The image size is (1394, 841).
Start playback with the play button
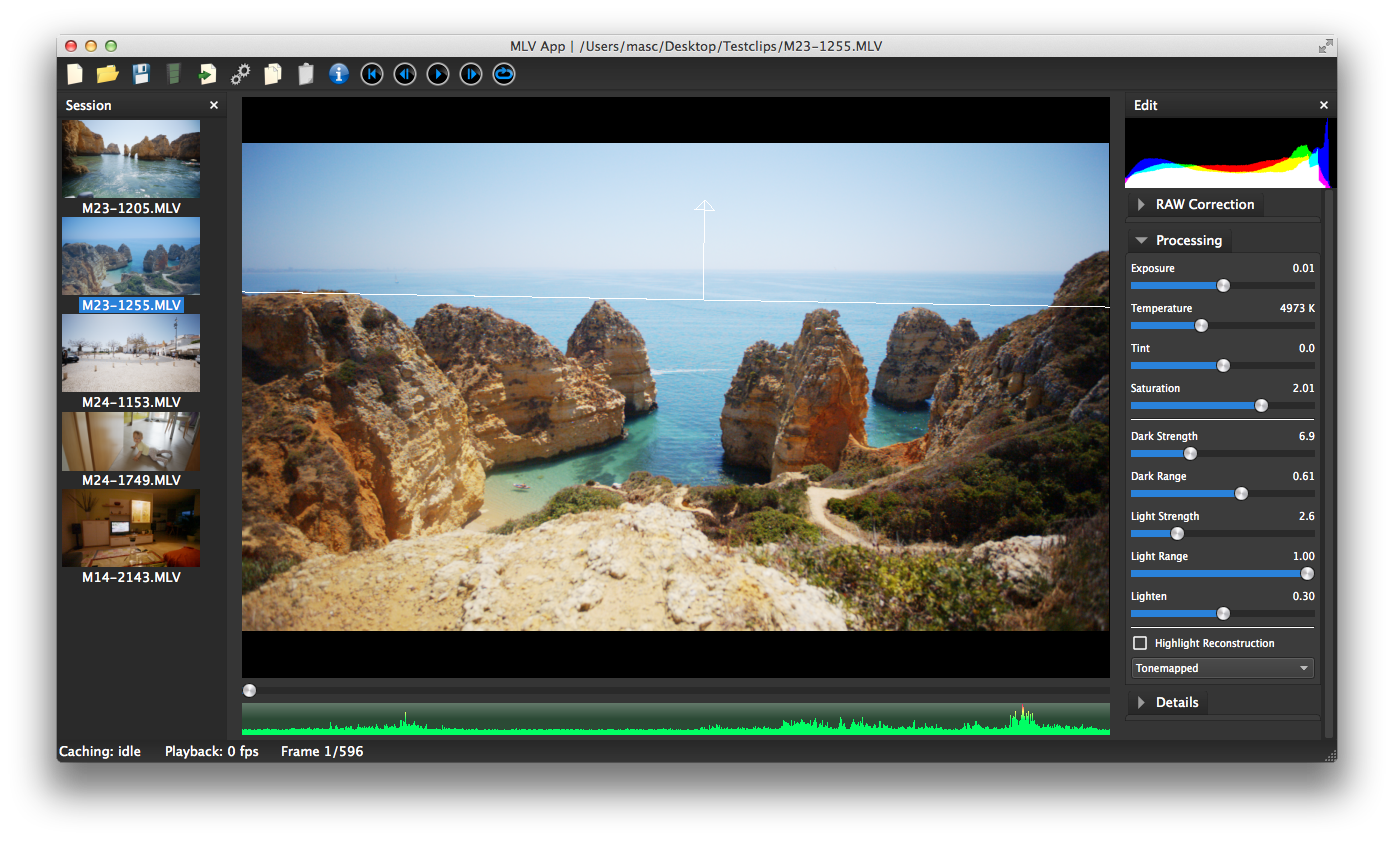(438, 74)
